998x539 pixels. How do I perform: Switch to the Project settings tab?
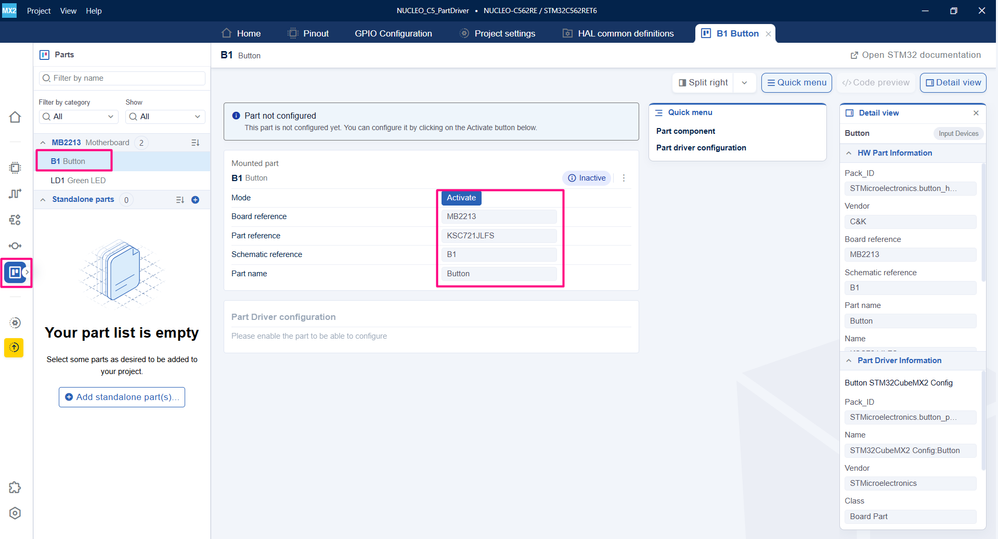pyautogui.click(x=498, y=33)
